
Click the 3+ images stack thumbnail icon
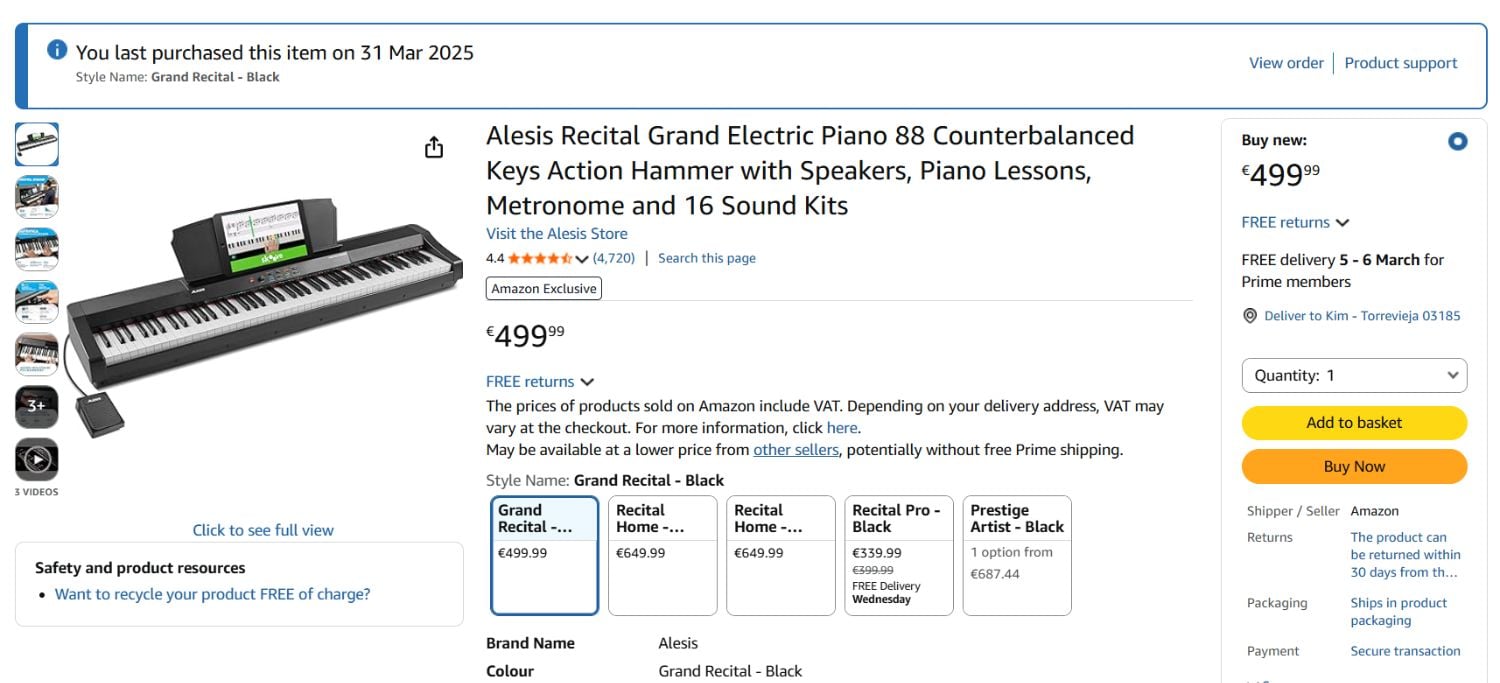pyautogui.click(x=36, y=408)
